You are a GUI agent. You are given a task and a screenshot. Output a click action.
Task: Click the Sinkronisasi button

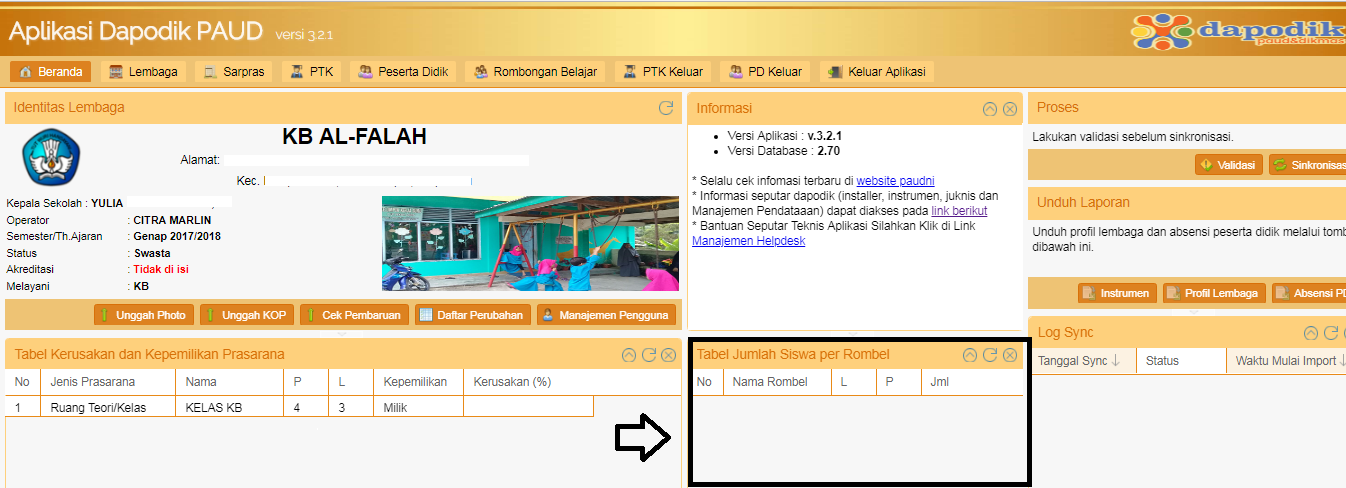point(1308,165)
